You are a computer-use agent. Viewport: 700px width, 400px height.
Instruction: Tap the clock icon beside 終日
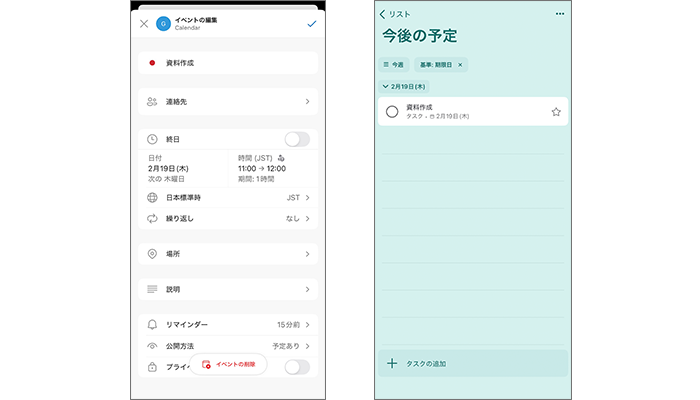click(x=152, y=139)
